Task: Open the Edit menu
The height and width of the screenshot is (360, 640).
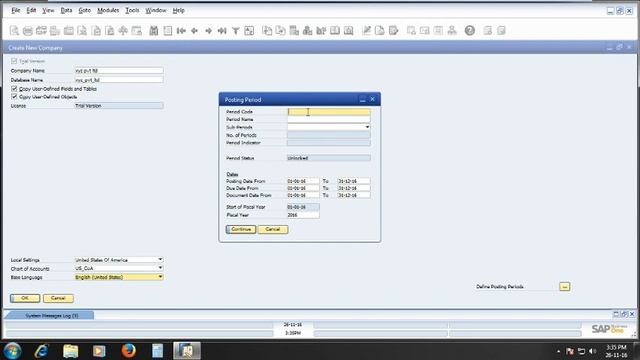Action: [31, 10]
